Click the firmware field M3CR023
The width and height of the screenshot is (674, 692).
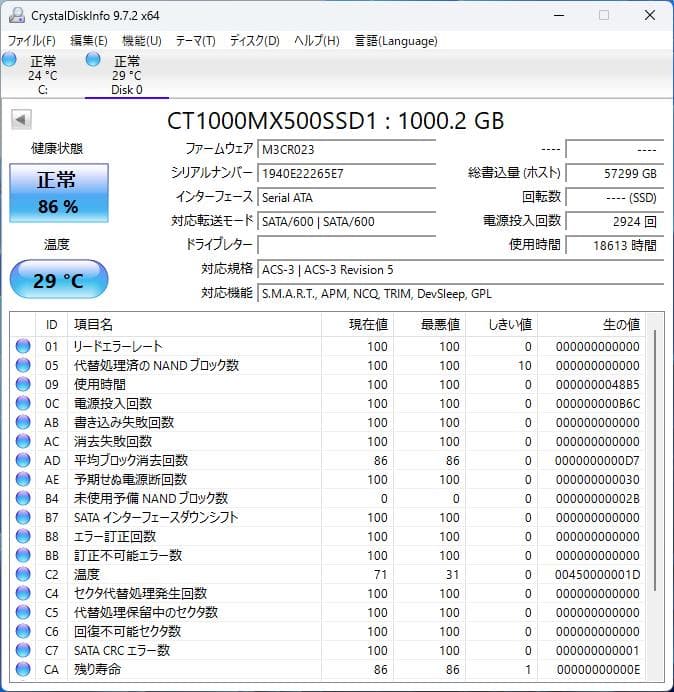coord(346,149)
